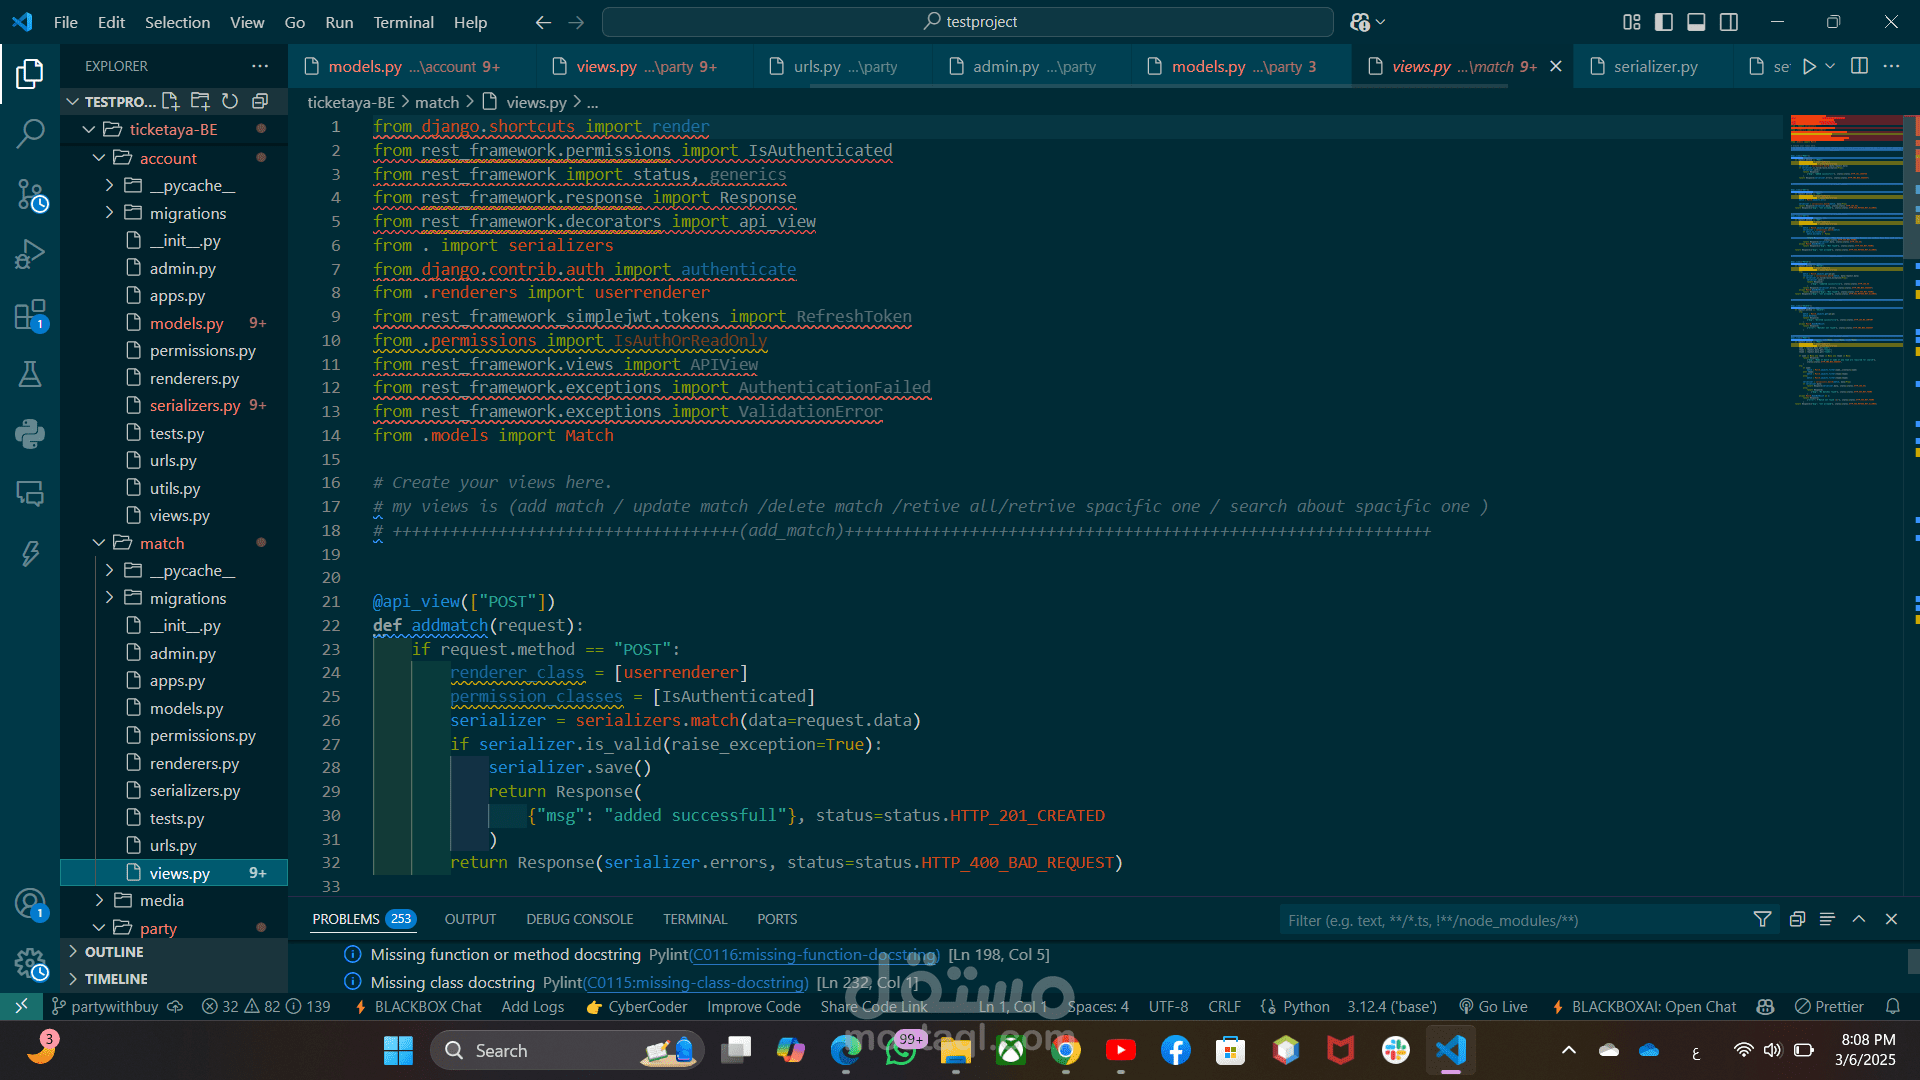The image size is (1920, 1080).
Task: Toggle the secondary side bar
Action: click(x=1729, y=22)
